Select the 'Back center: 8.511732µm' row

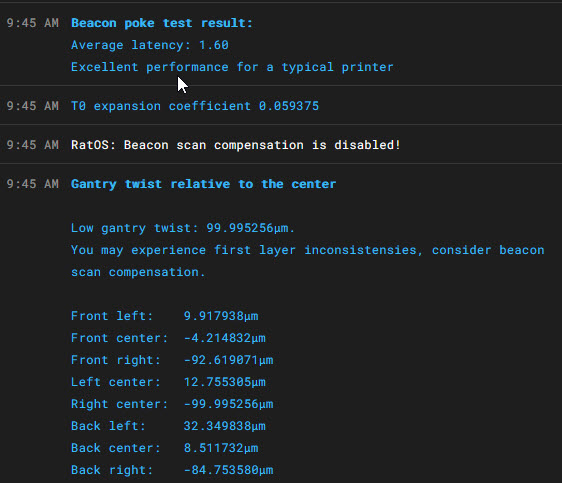point(165,448)
